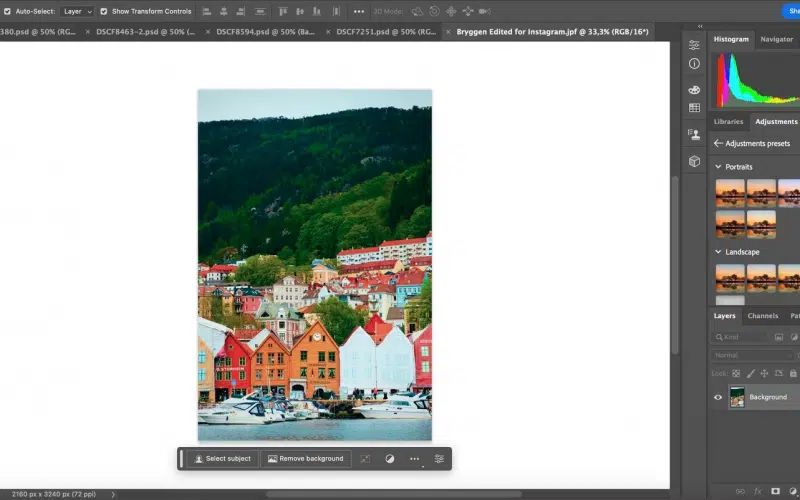Toggle Show Transform Controls checkbox

point(104,11)
